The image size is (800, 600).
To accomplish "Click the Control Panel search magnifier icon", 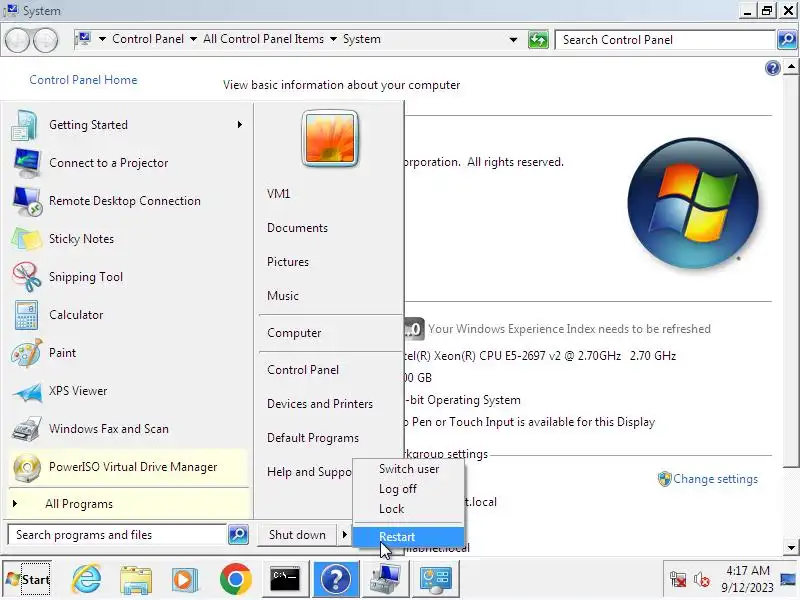I will [787, 39].
